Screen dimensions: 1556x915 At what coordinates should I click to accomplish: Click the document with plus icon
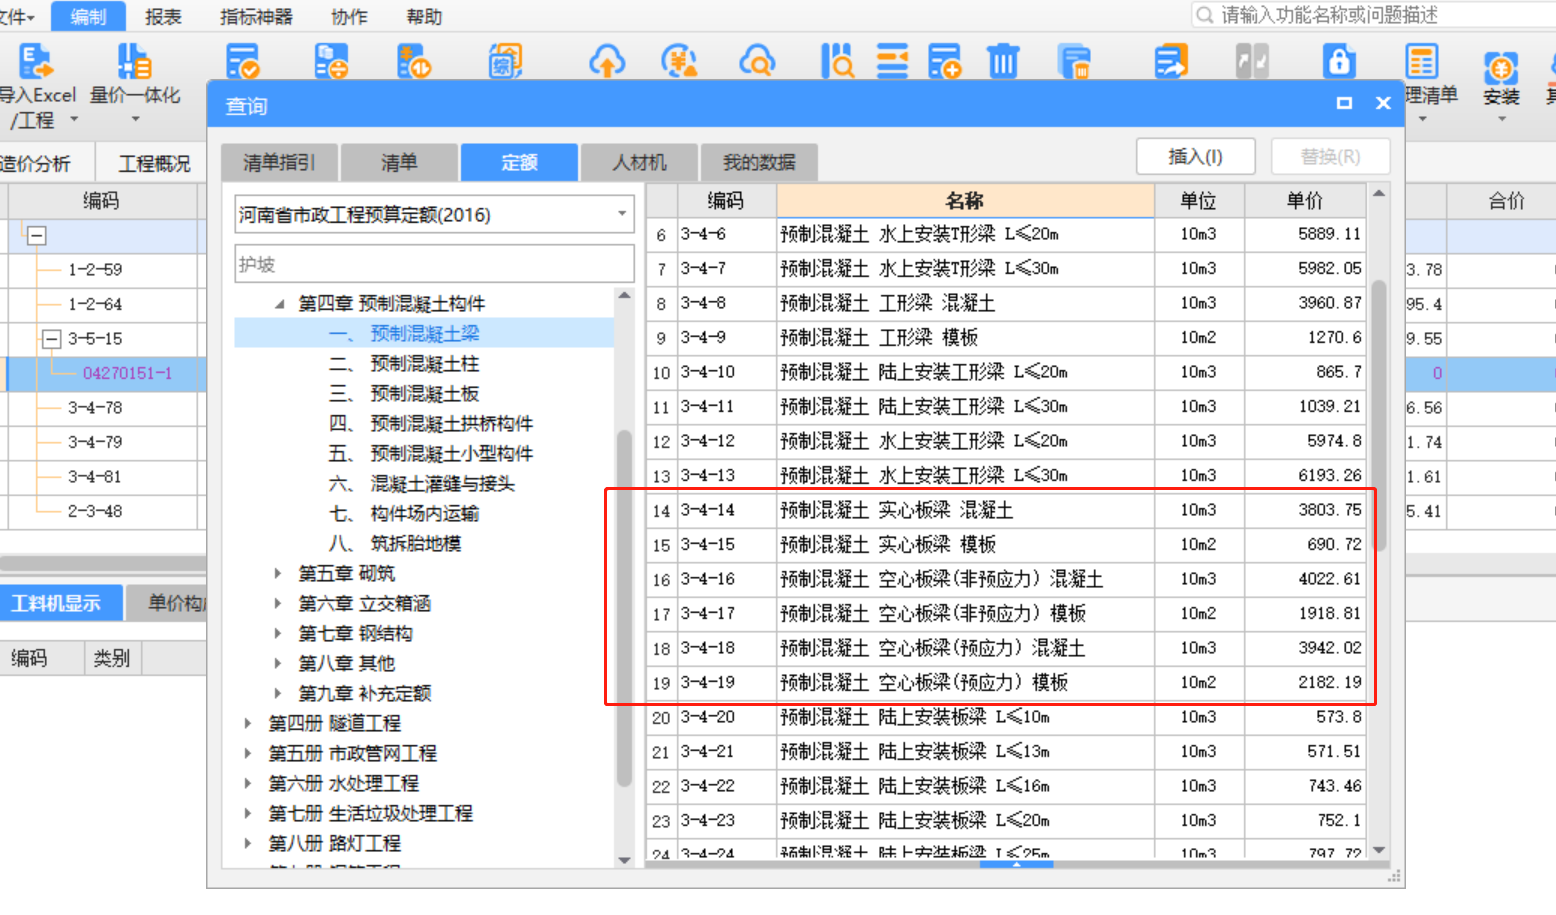pyautogui.click(x=944, y=62)
